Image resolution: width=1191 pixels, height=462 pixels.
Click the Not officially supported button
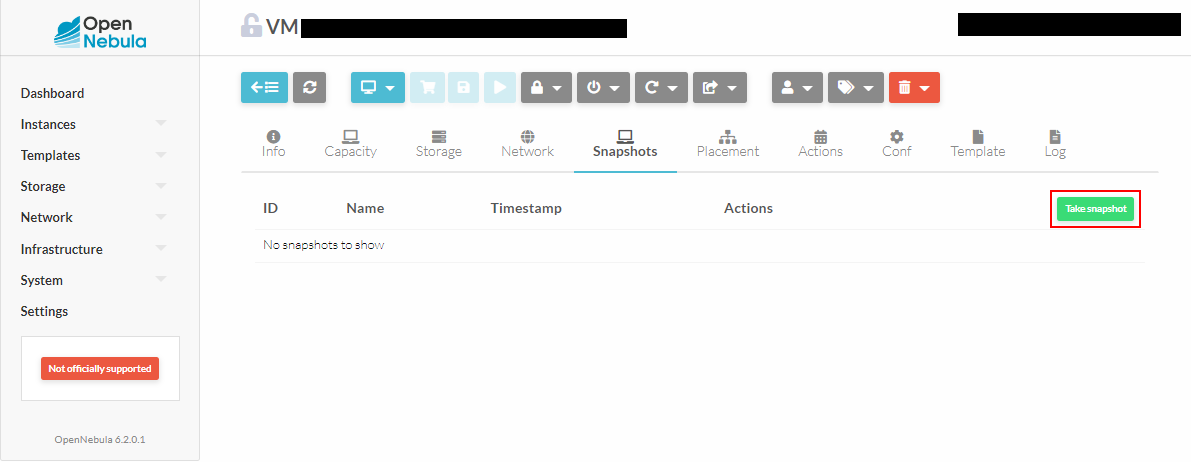point(100,368)
